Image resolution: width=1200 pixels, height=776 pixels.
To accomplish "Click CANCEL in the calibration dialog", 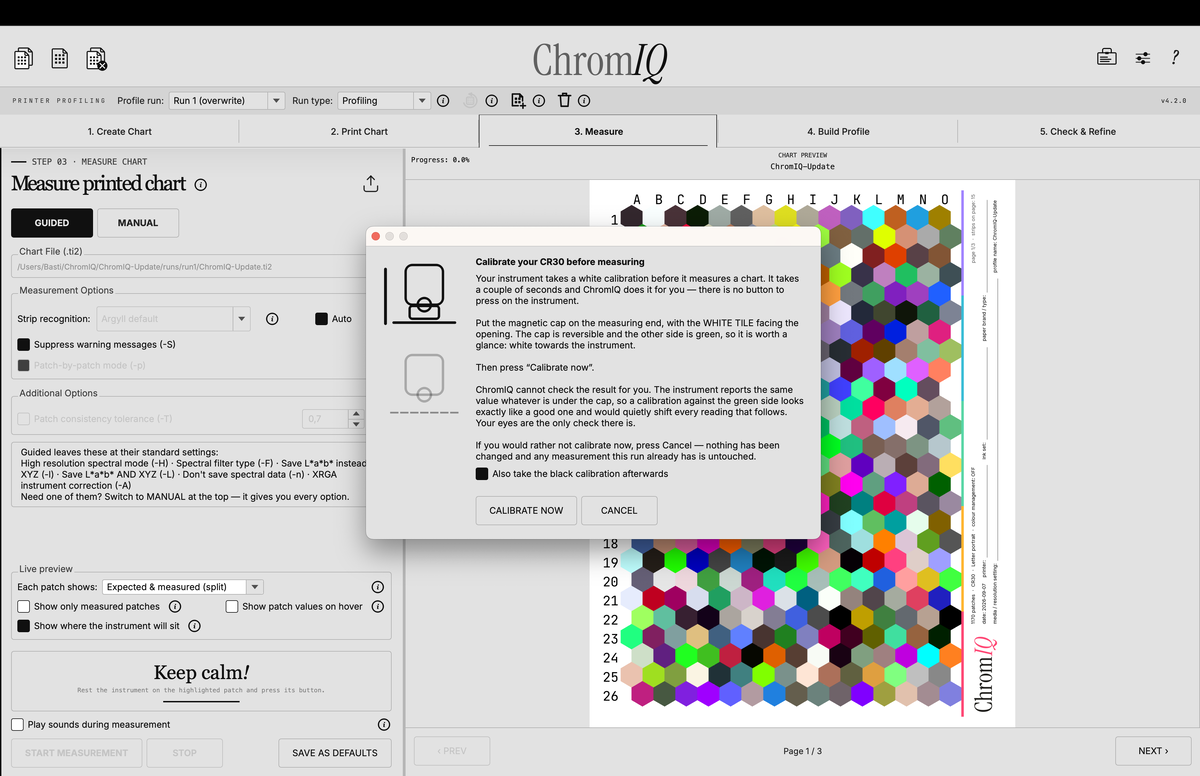I will 619,510.
